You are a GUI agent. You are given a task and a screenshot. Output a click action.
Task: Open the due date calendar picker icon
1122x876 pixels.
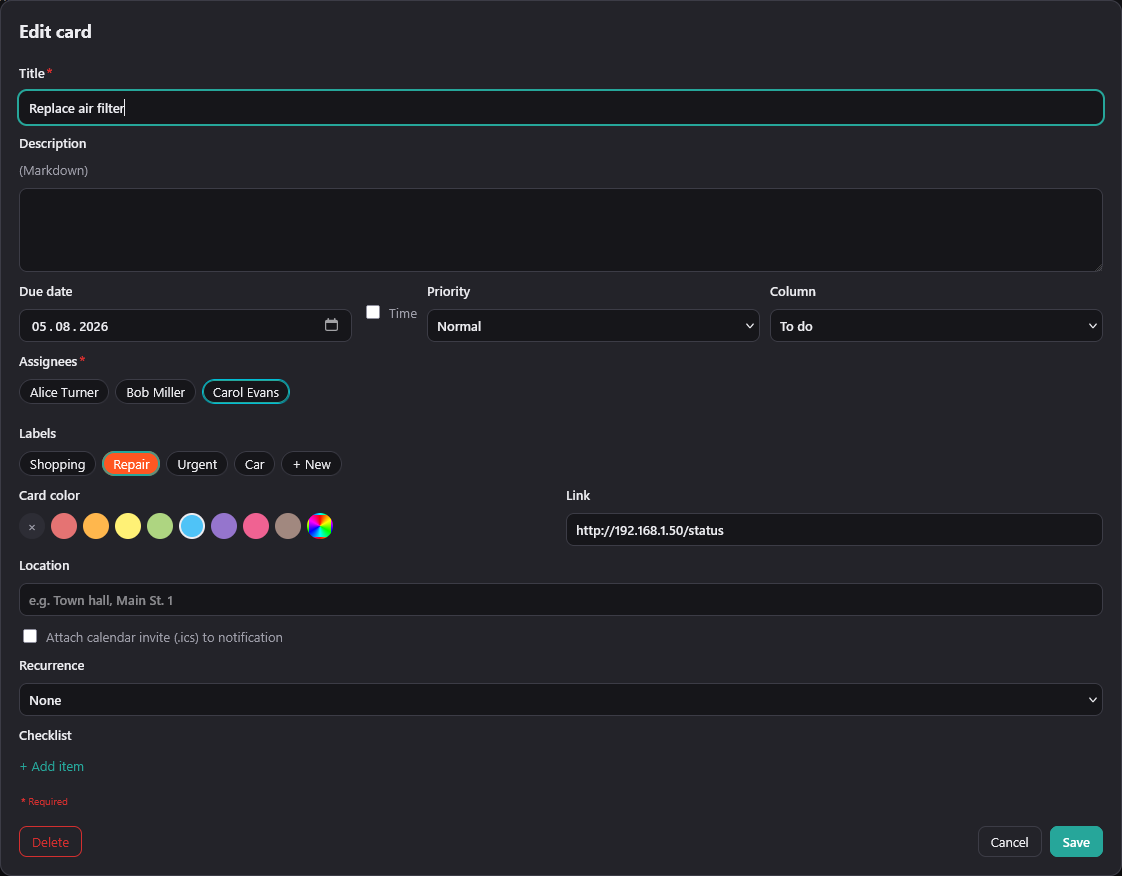[331, 325]
